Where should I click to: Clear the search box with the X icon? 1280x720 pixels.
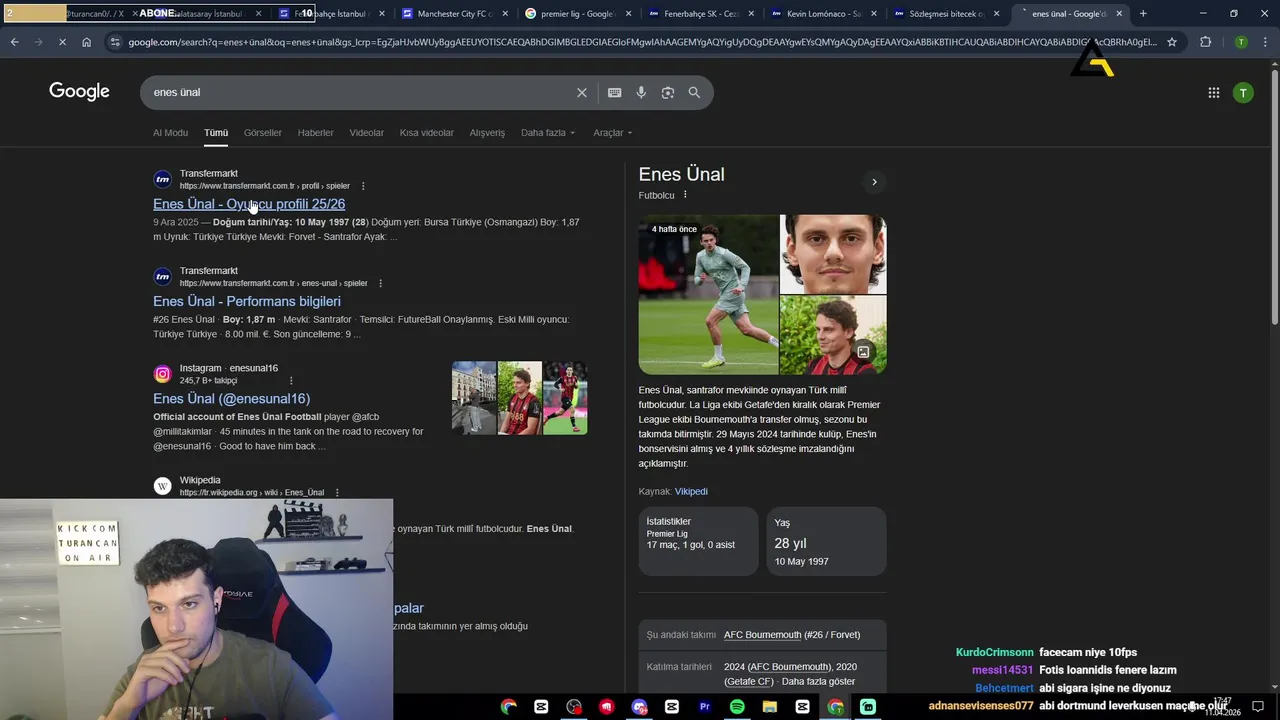point(582,92)
